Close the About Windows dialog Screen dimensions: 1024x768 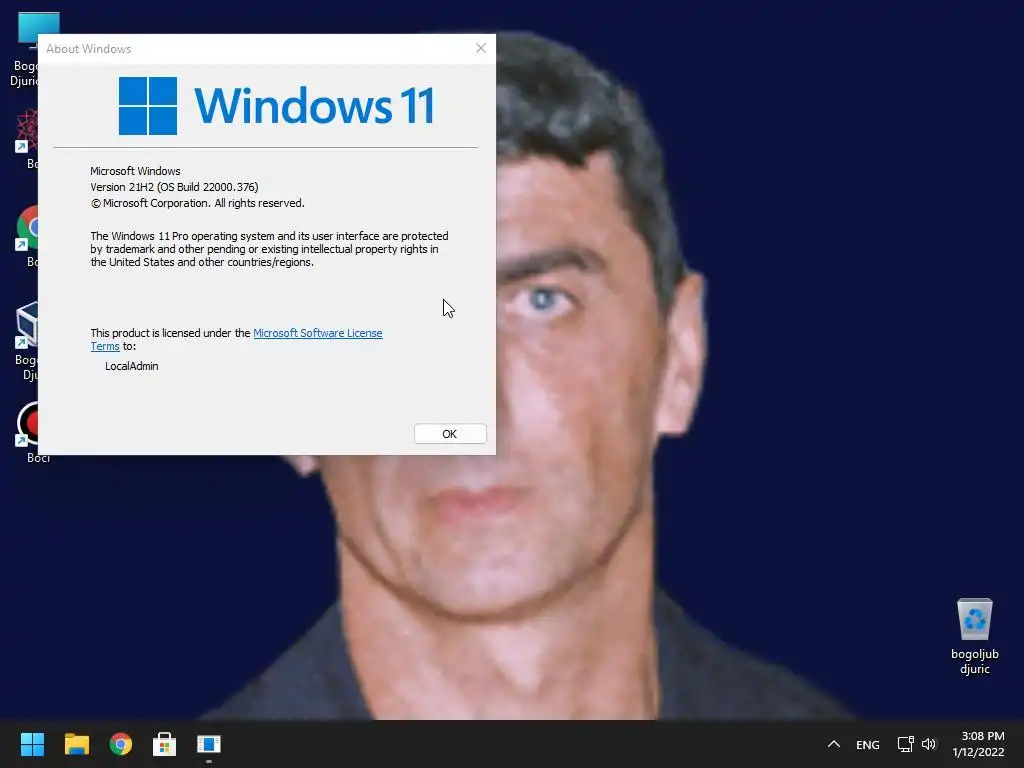click(481, 48)
